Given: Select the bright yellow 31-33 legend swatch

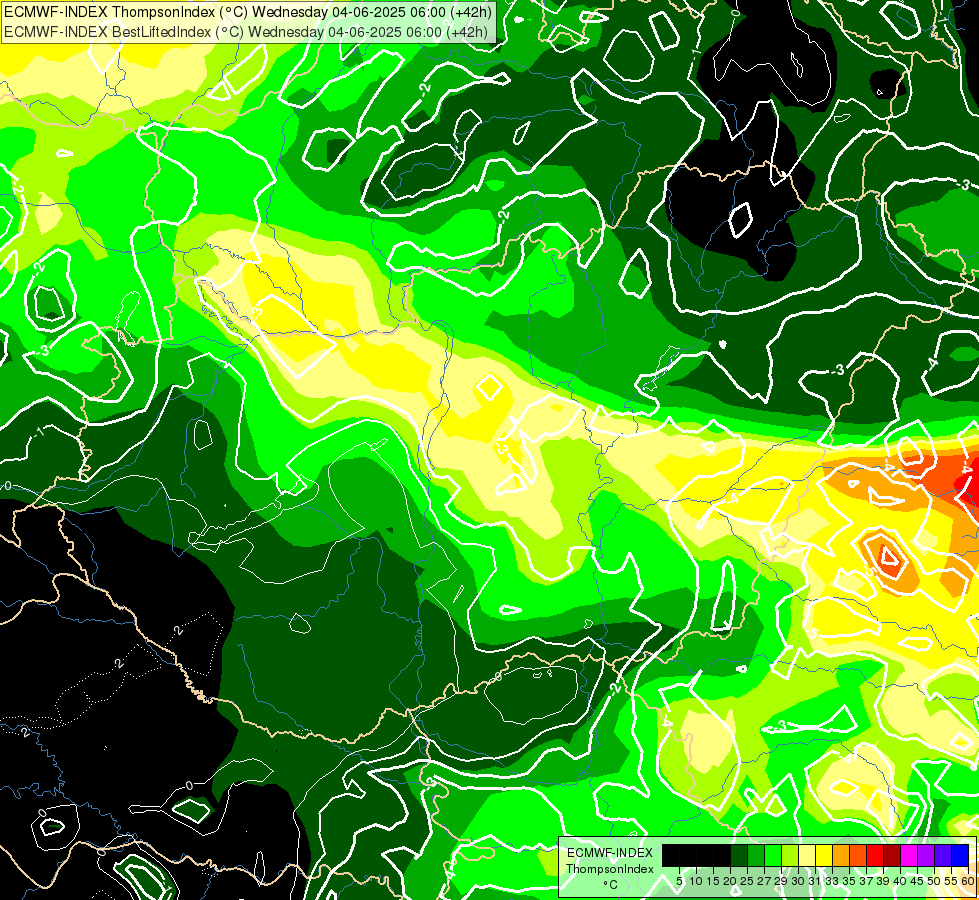Looking at the screenshot, I should click(x=824, y=855).
